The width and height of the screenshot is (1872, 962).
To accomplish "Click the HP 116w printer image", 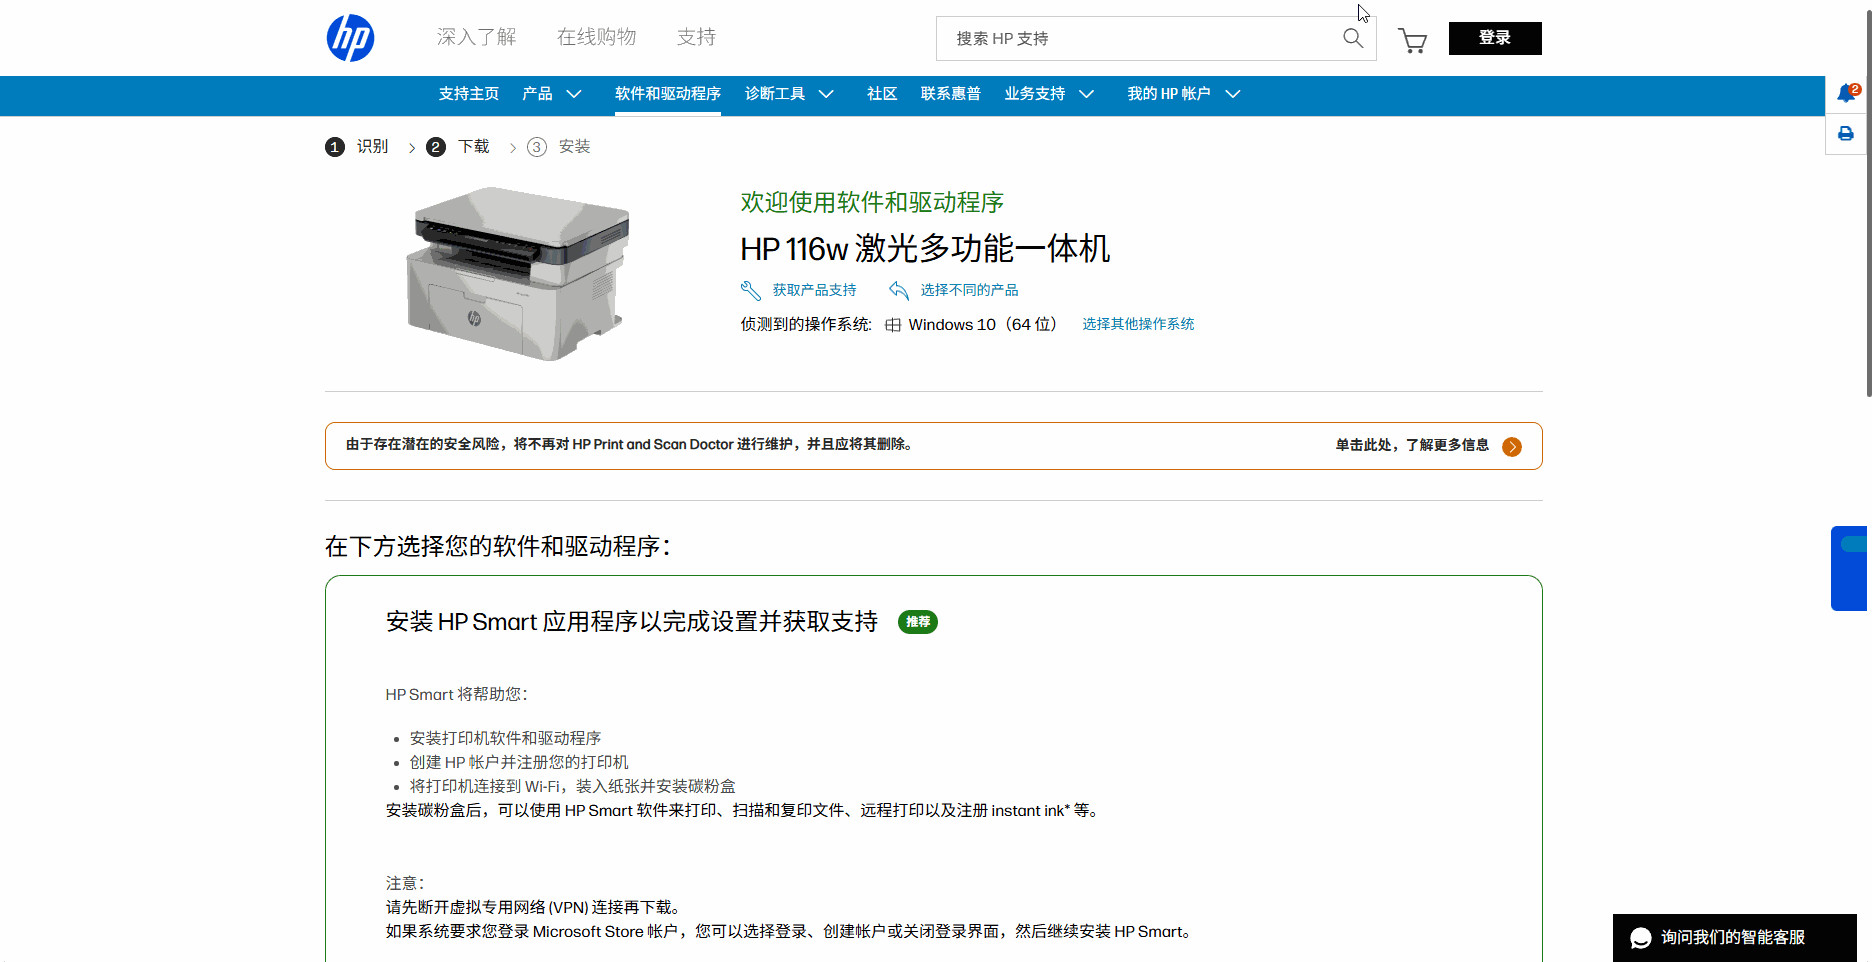I will pos(518,273).
